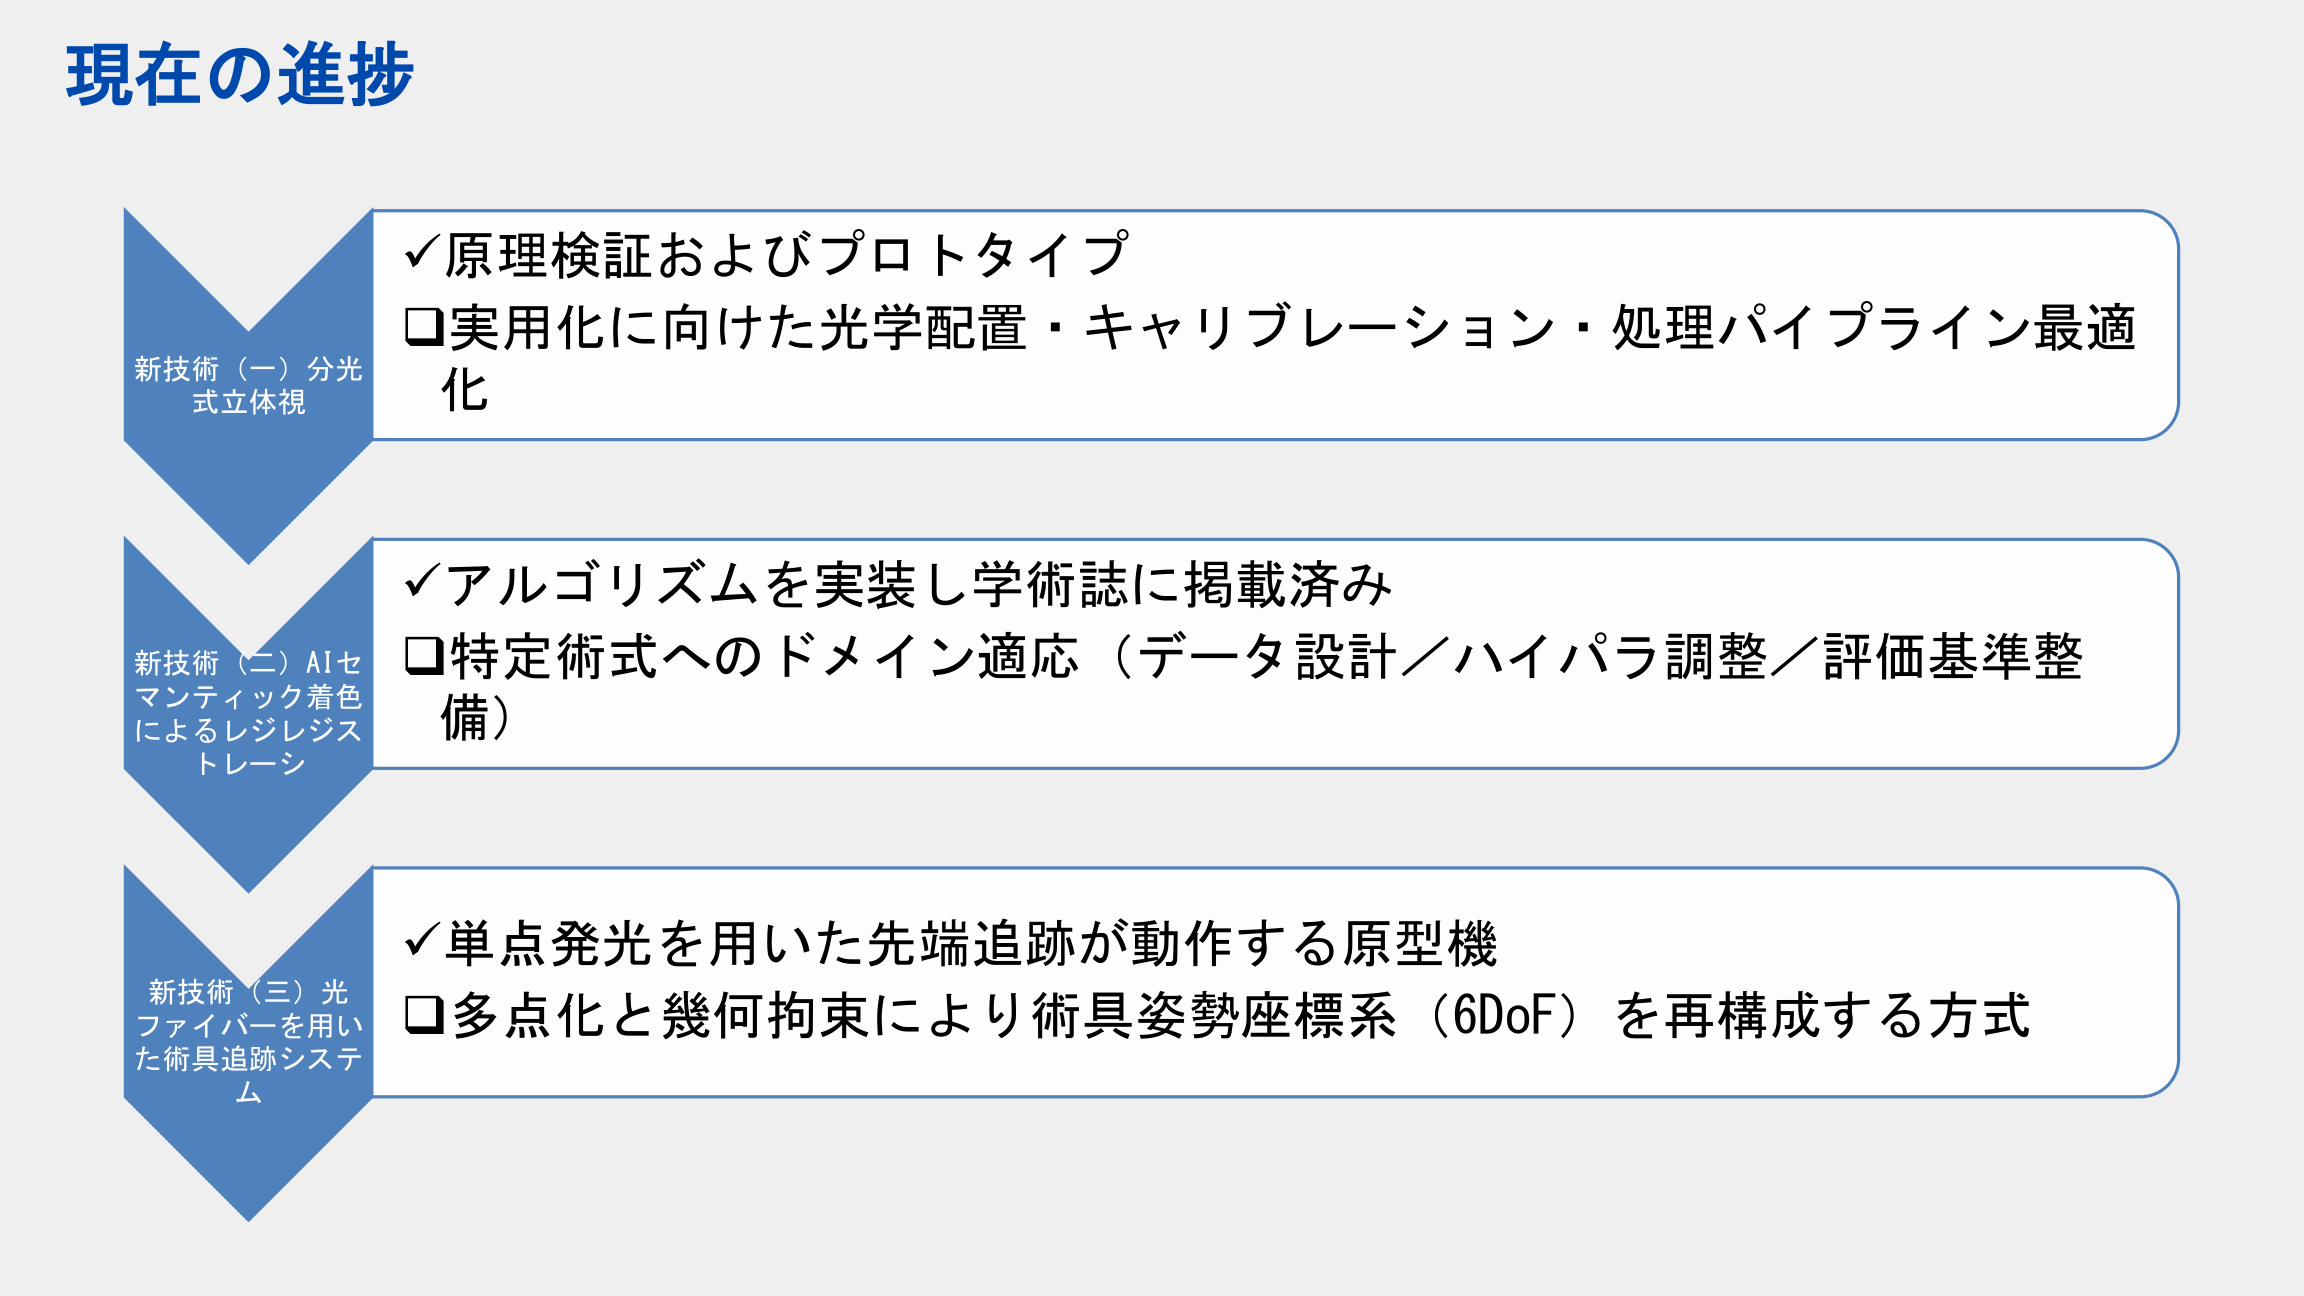Click the empty box before 実用化に向けた光学配置
Viewport: 2304px width, 1296px height.
pos(424,327)
